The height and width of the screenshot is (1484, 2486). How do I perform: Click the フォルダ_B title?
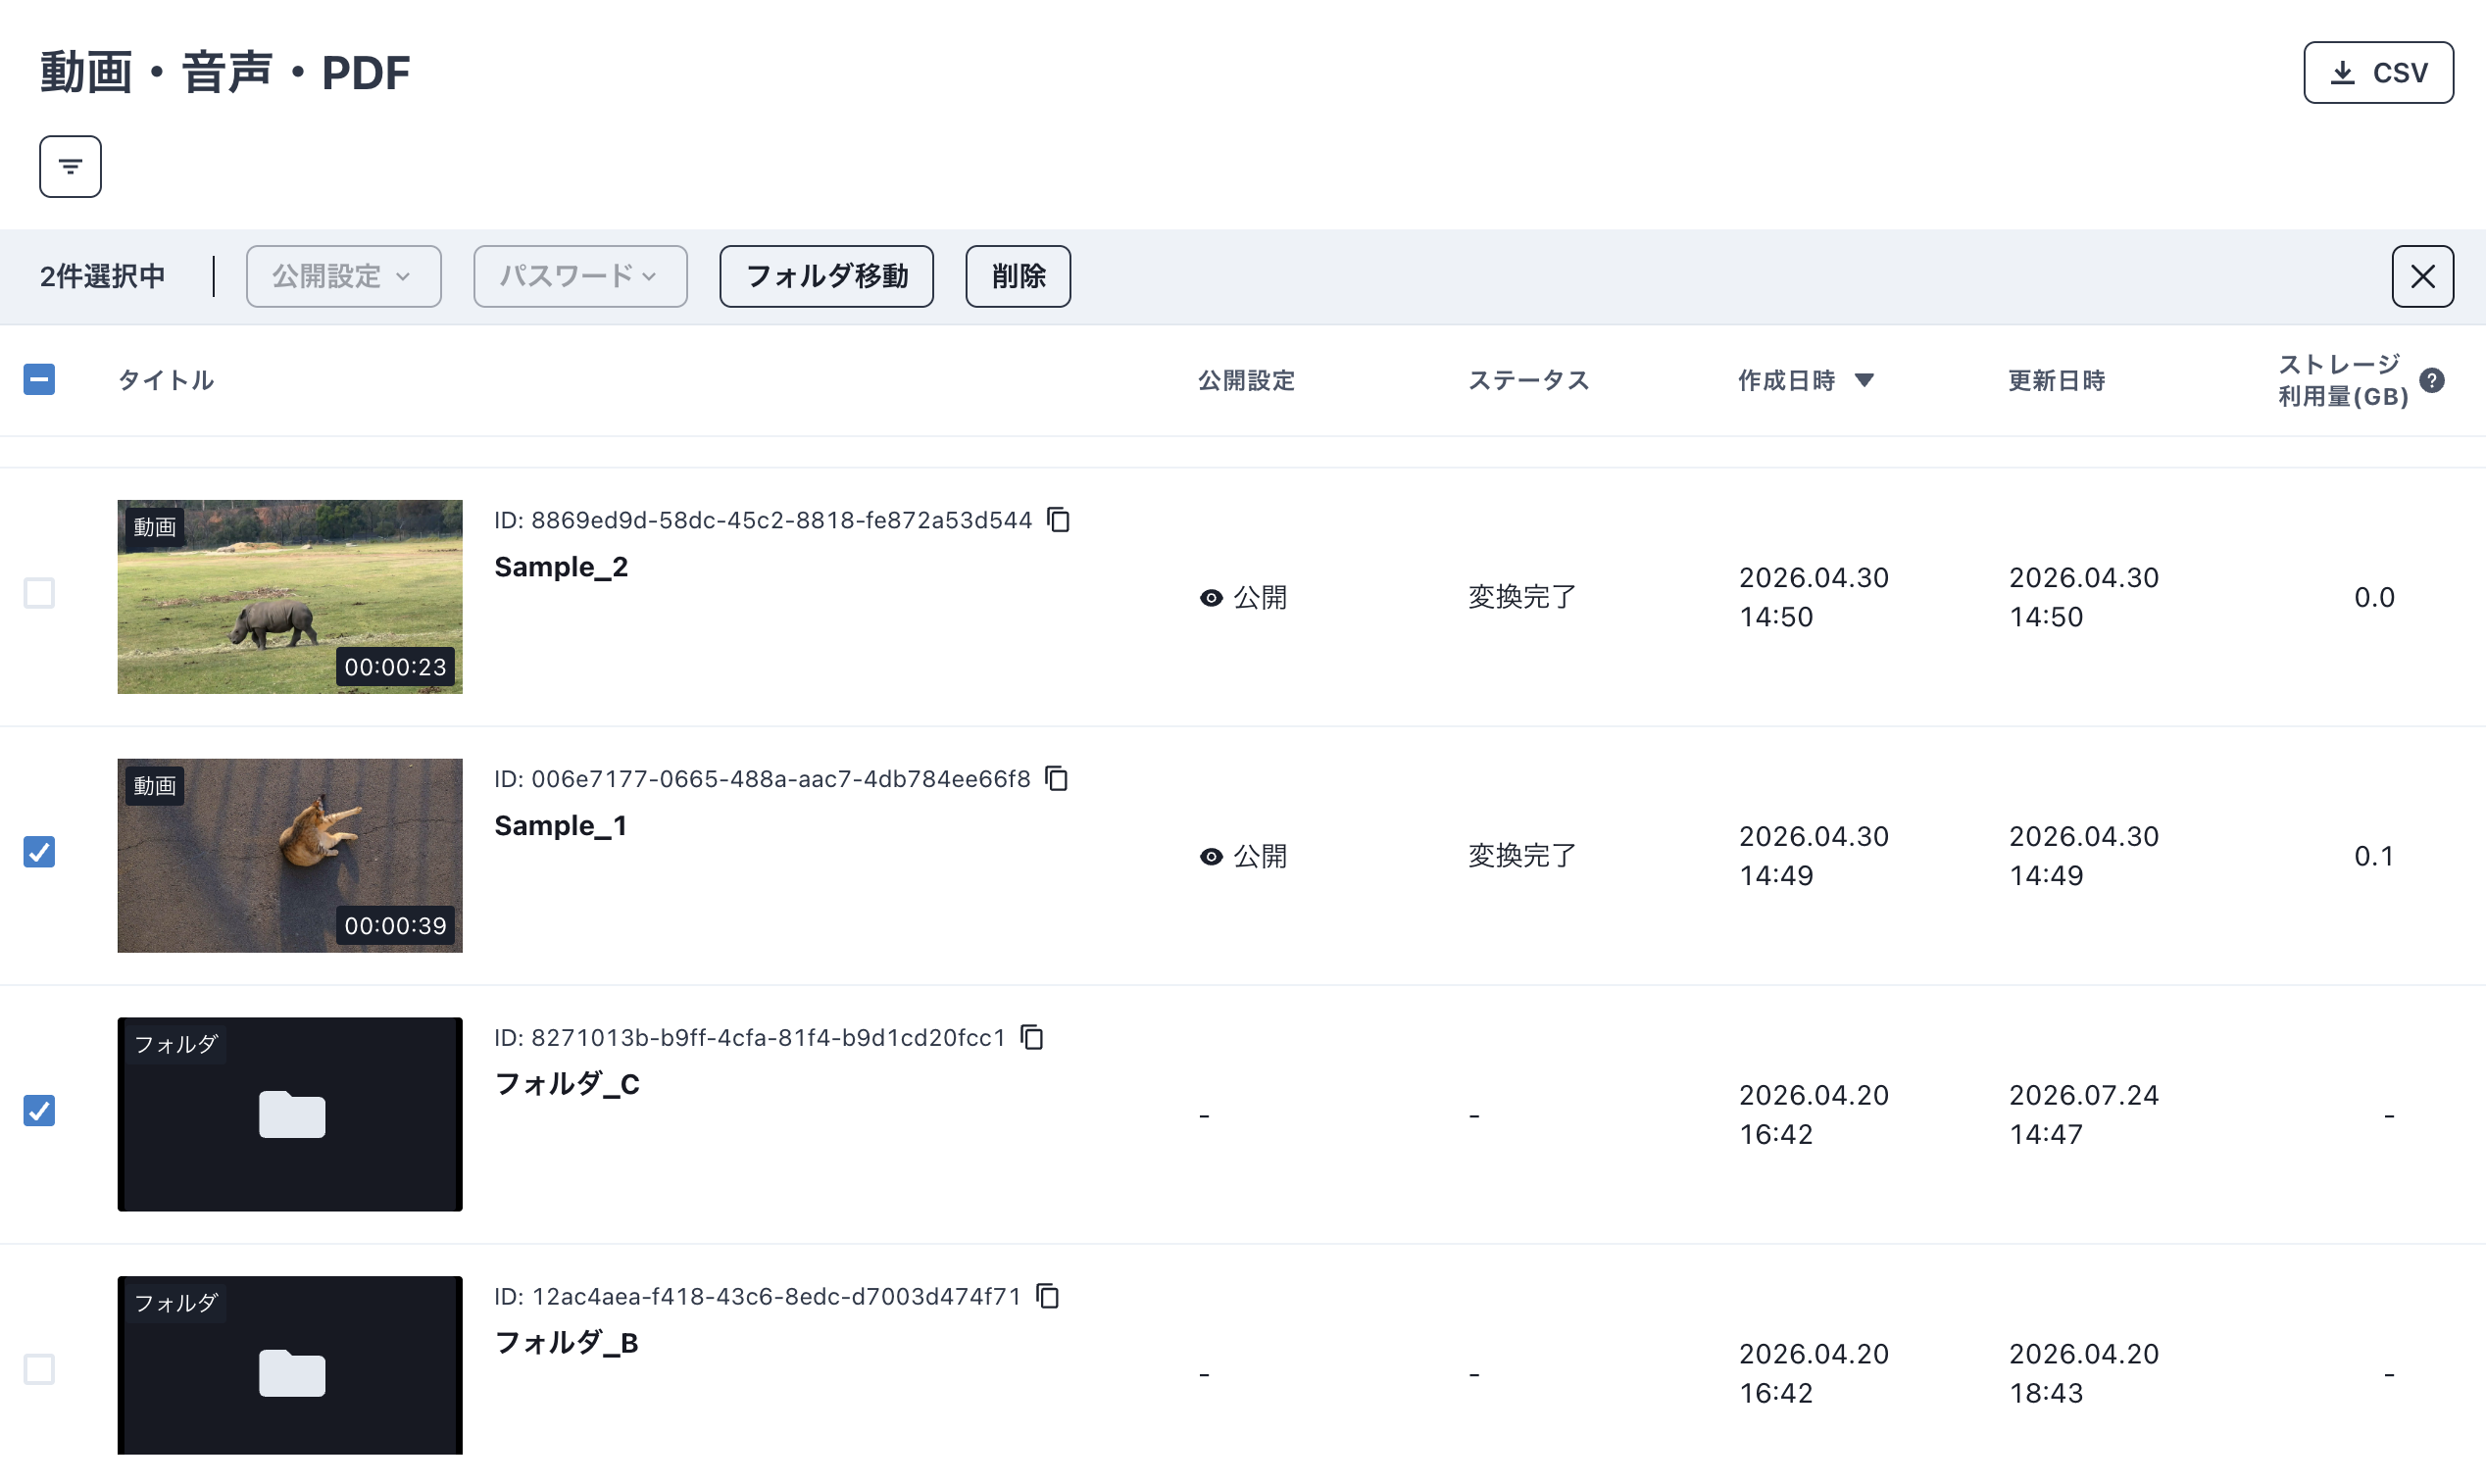566,1343
